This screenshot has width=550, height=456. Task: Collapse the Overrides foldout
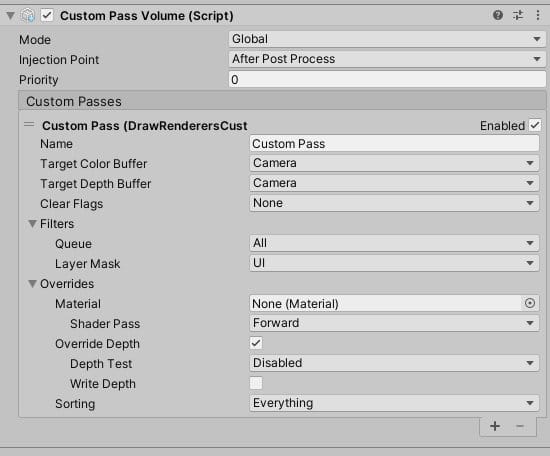(33, 284)
